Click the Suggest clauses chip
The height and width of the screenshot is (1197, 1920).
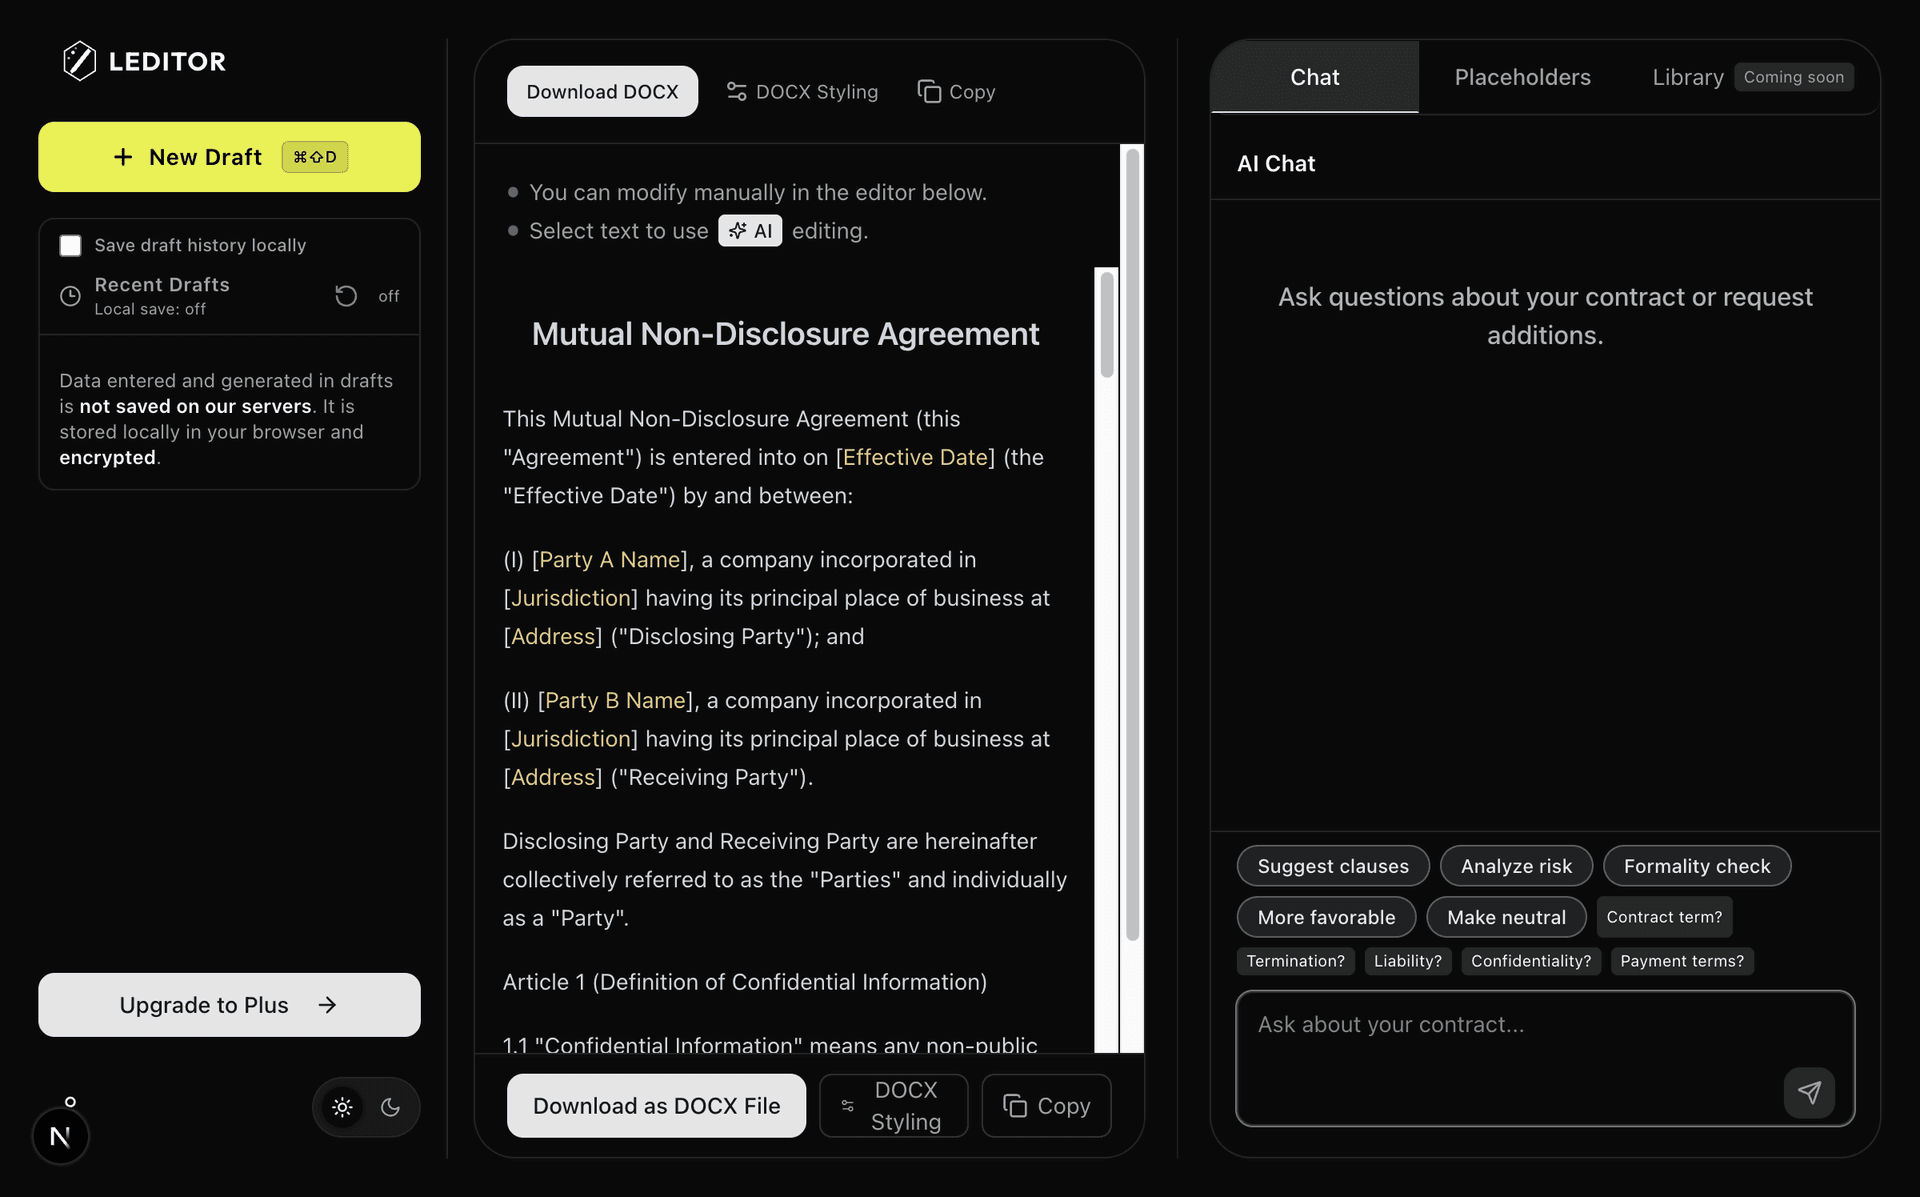[x=1332, y=866]
